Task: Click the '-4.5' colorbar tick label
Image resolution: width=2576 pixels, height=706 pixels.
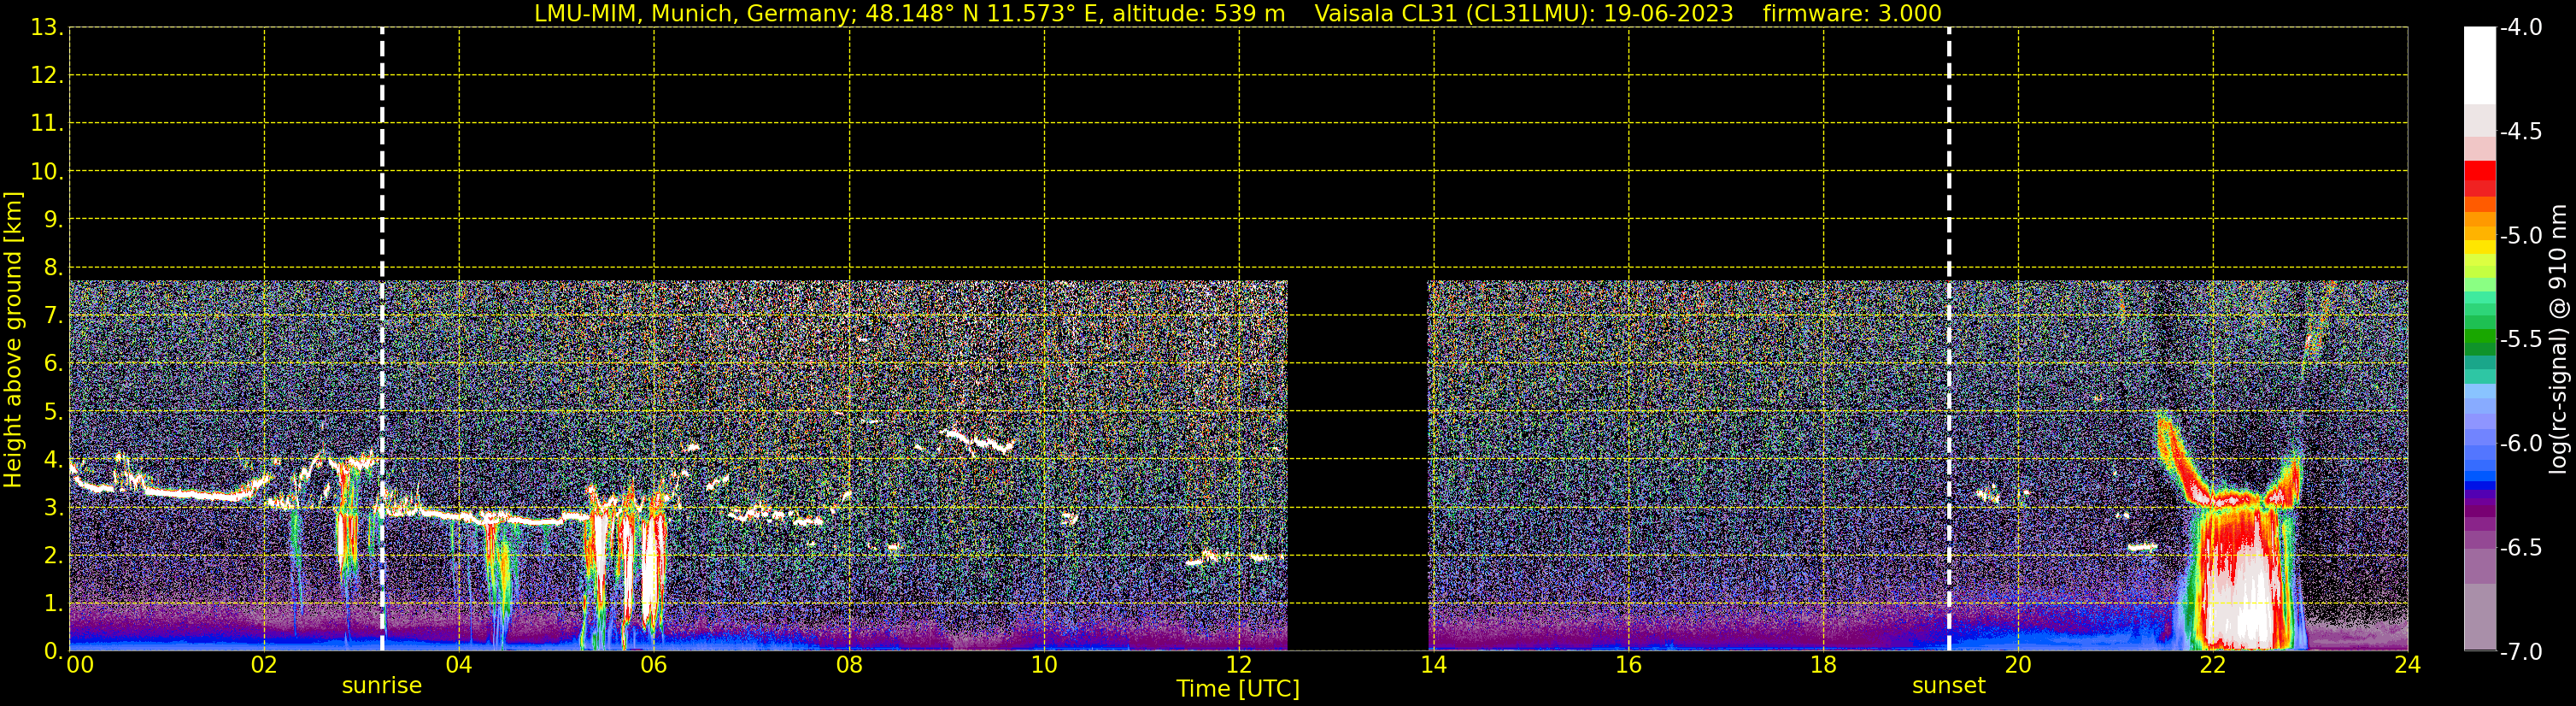Action: pos(2521,132)
